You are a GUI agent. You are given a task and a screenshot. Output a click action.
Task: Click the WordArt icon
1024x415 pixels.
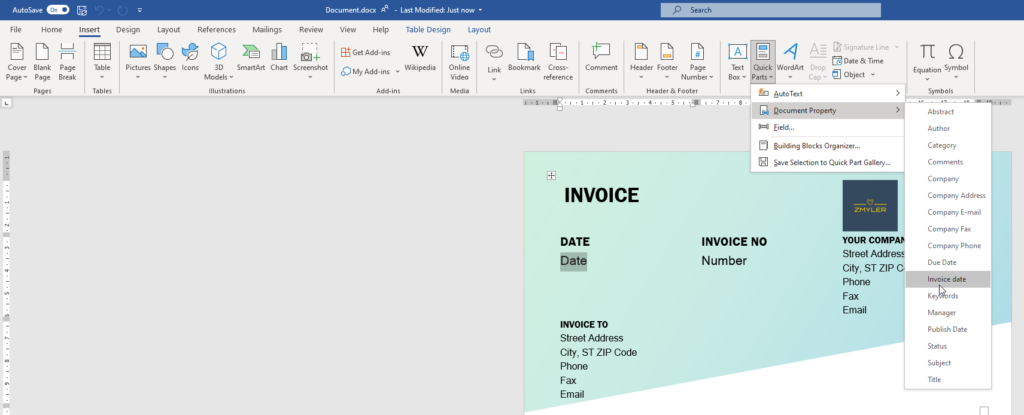[790, 62]
